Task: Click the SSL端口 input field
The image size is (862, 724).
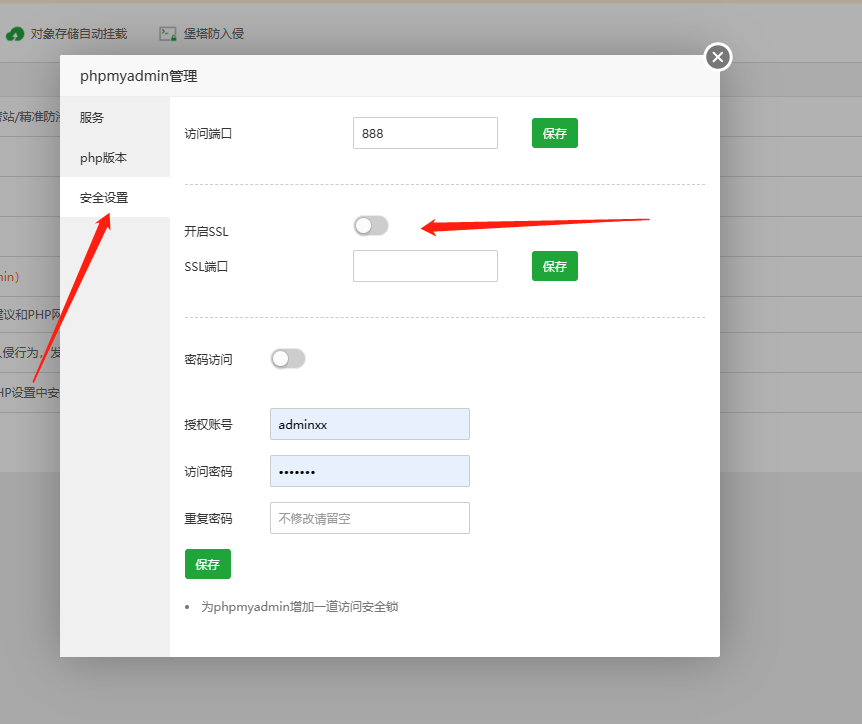Action: (425, 266)
